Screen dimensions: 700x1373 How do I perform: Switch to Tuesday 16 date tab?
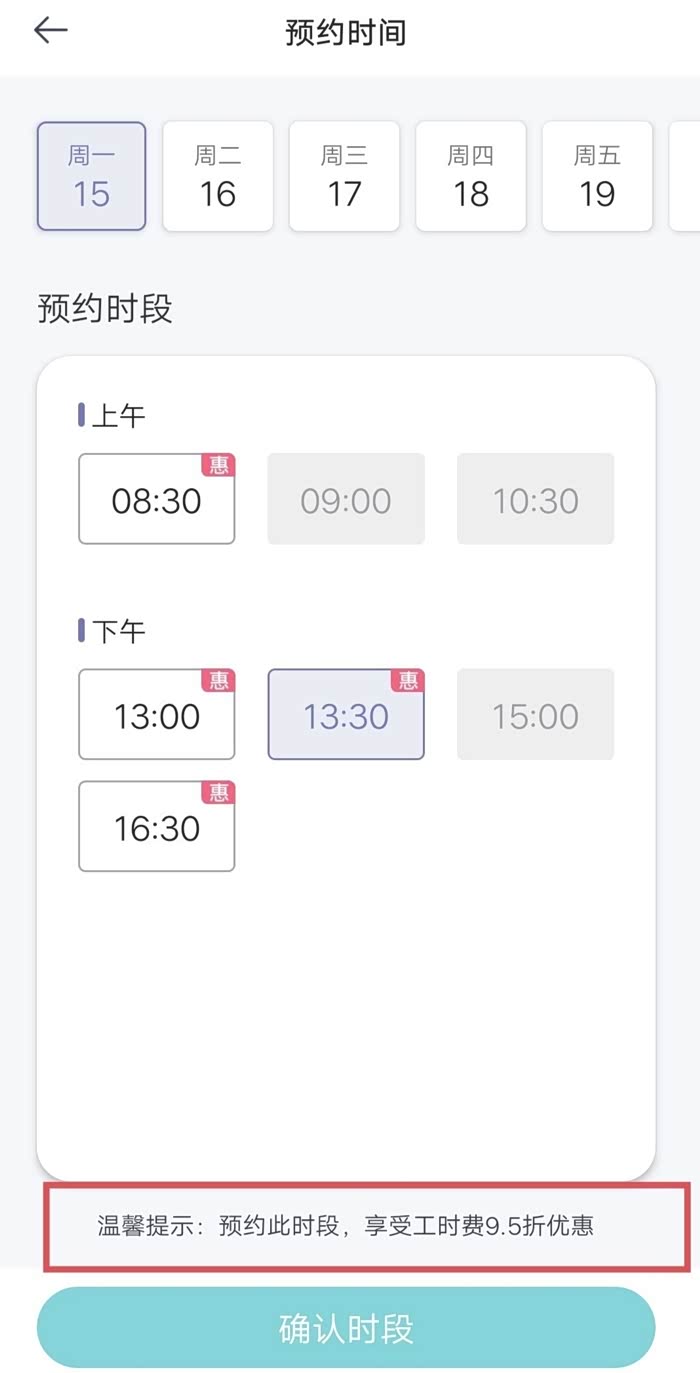coord(218,177)
